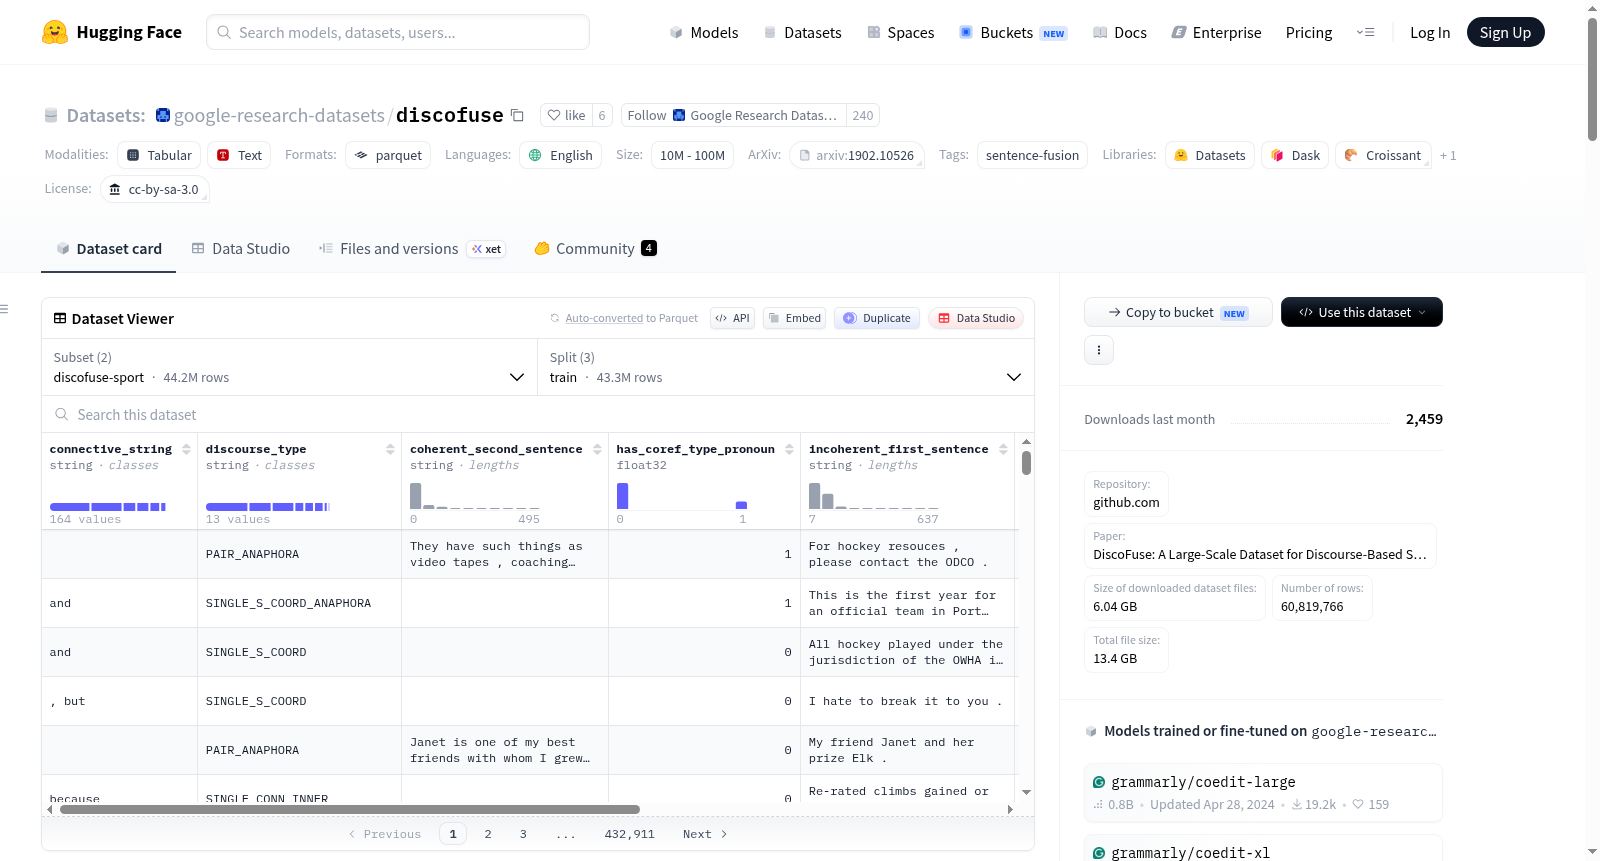Open Buckets in the top navigation
Viewport: 1600px width, 861px height.
[x=1012, y=32]
